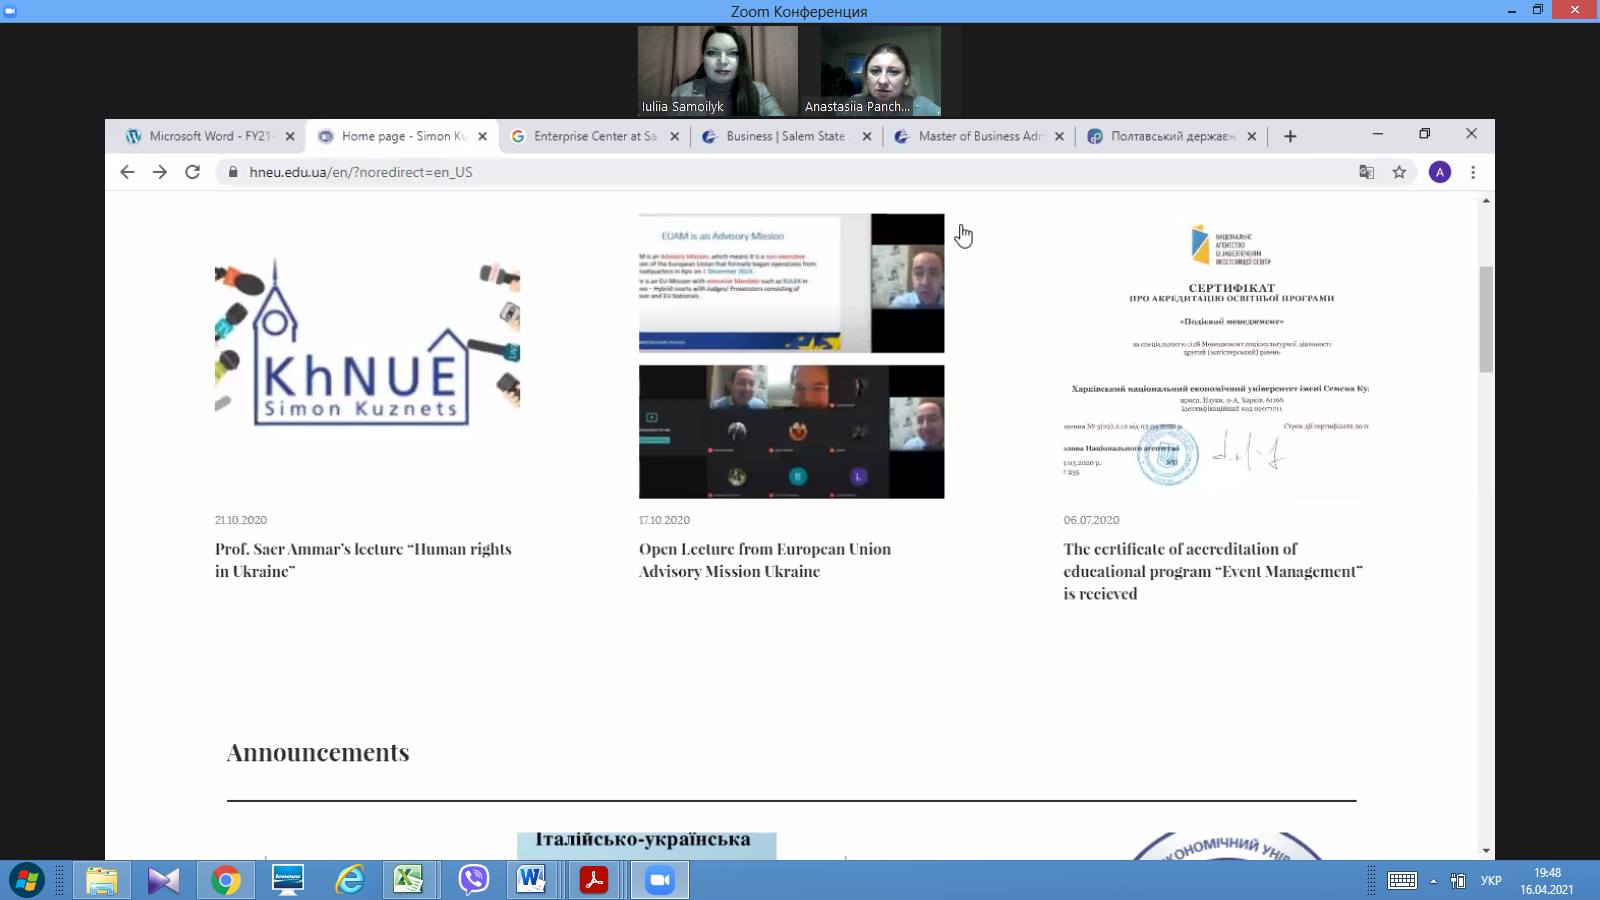
Task: Open the Zoom meeting grid screenshot thumbnail
Action: coord(791,431)
